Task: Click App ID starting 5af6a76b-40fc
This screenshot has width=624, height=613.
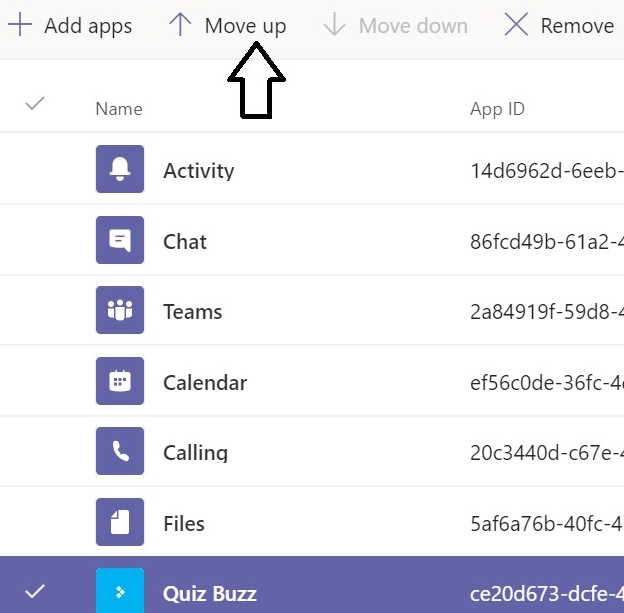Action: 547,523
